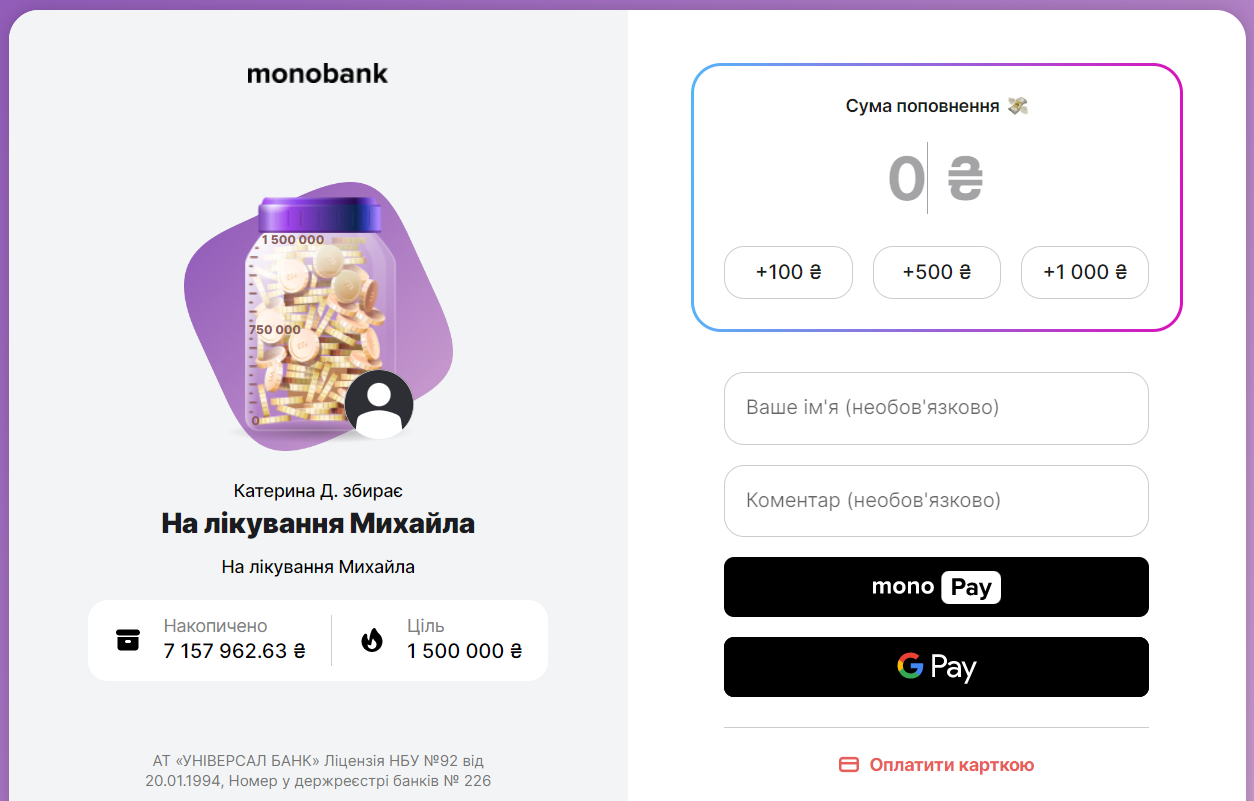Image resolution: width=1254 pixels, height=801 pixels.
Task: Click the money emoji next to Сума поповнення
Action: pyautogui.click(x=1018, y=106)
